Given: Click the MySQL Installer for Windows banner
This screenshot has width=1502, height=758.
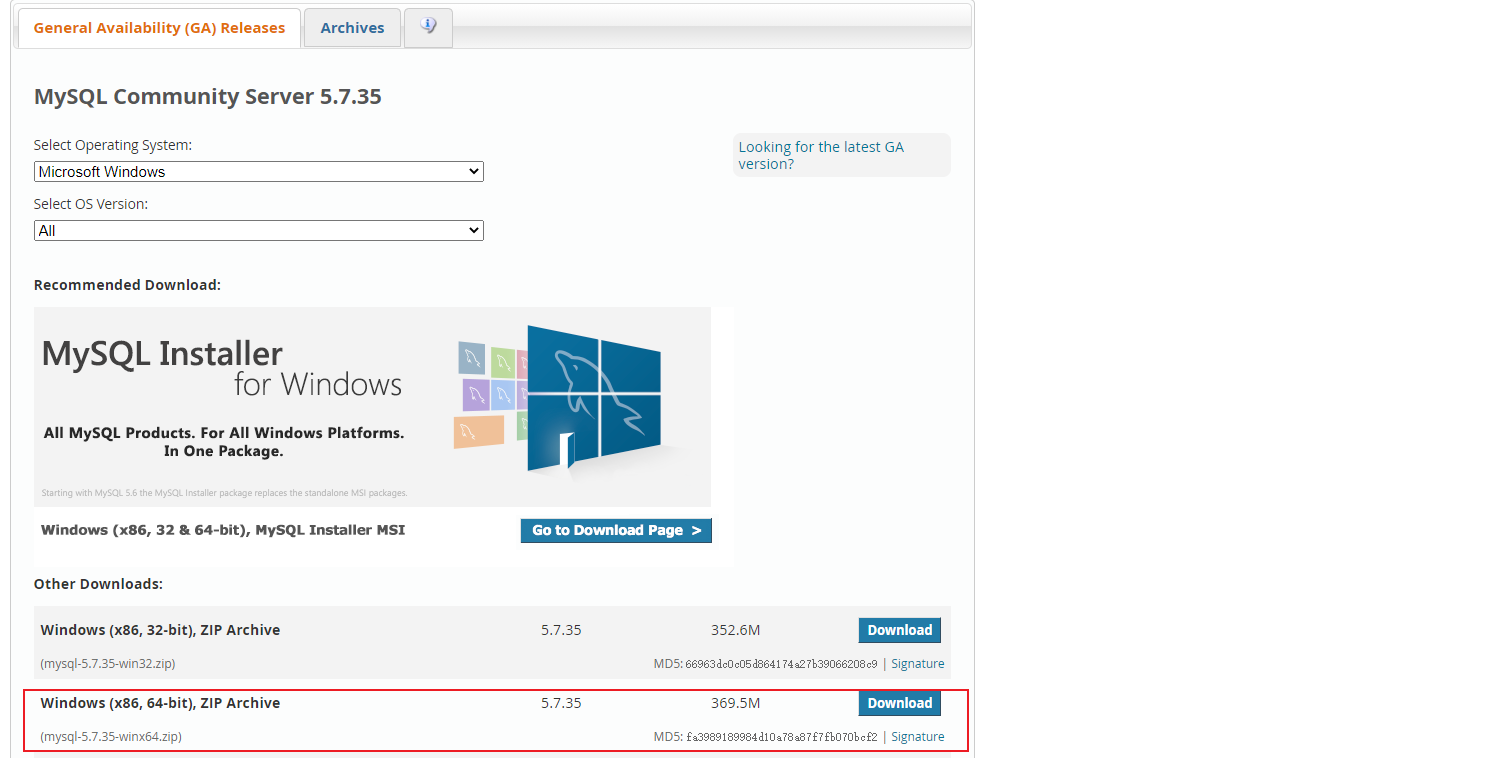Looking at the screenshot, I should 372,406.
